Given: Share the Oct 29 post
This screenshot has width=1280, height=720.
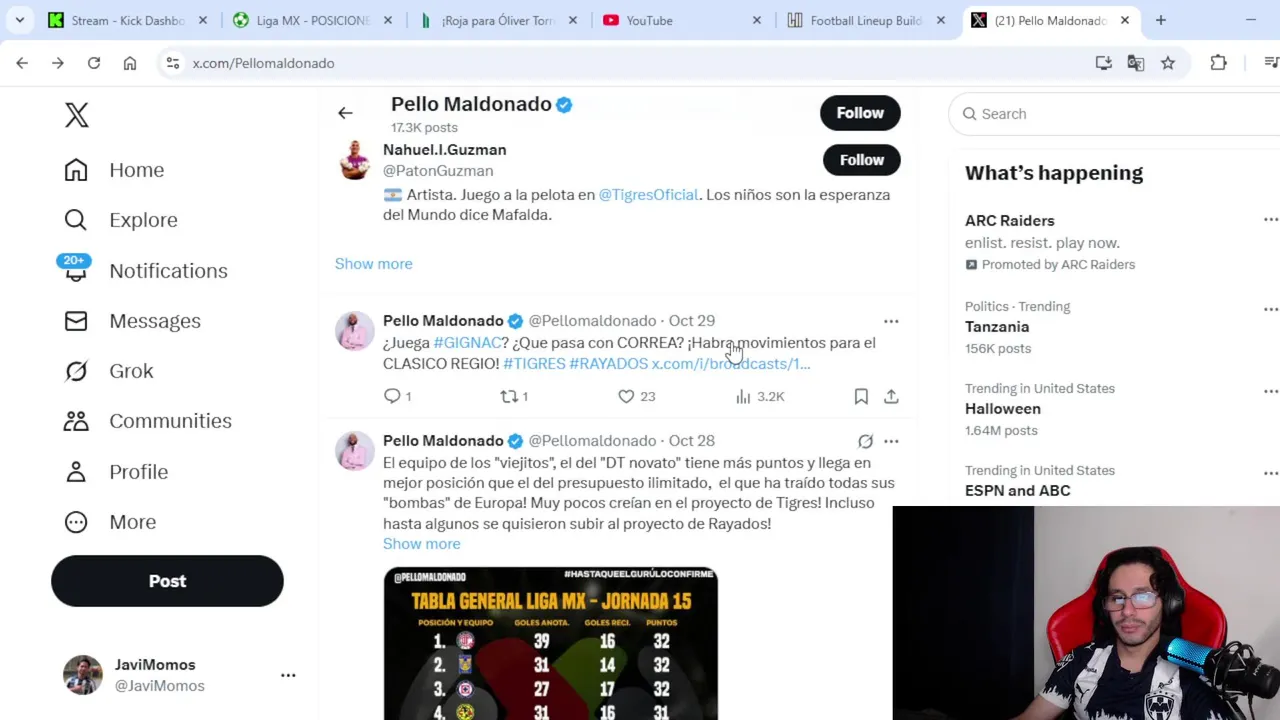Looking at the screenshot, I should pyautogui.click(x=891, y=397).
